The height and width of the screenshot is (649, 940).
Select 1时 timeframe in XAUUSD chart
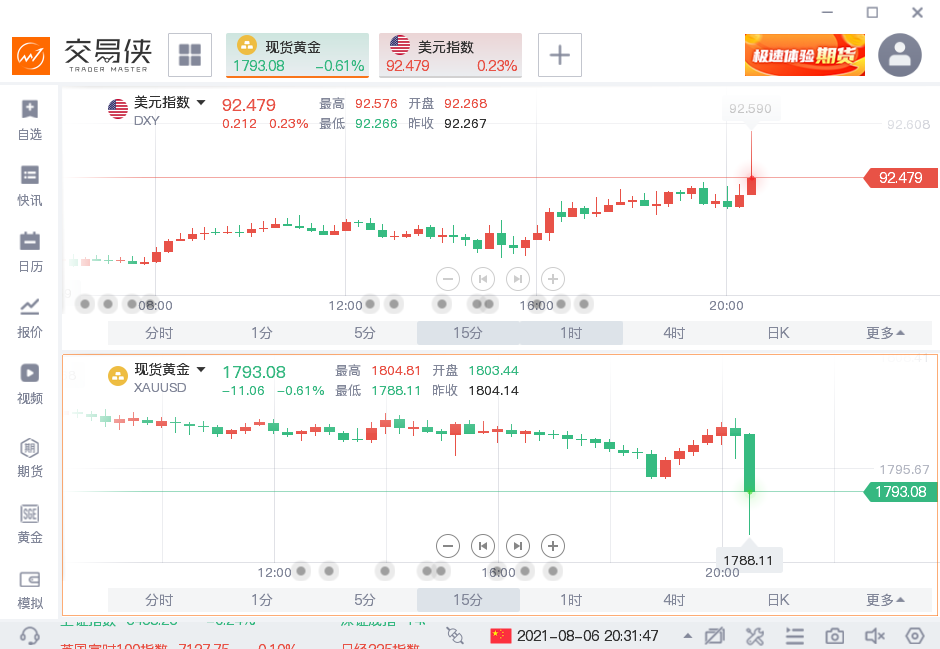[571, 600]
